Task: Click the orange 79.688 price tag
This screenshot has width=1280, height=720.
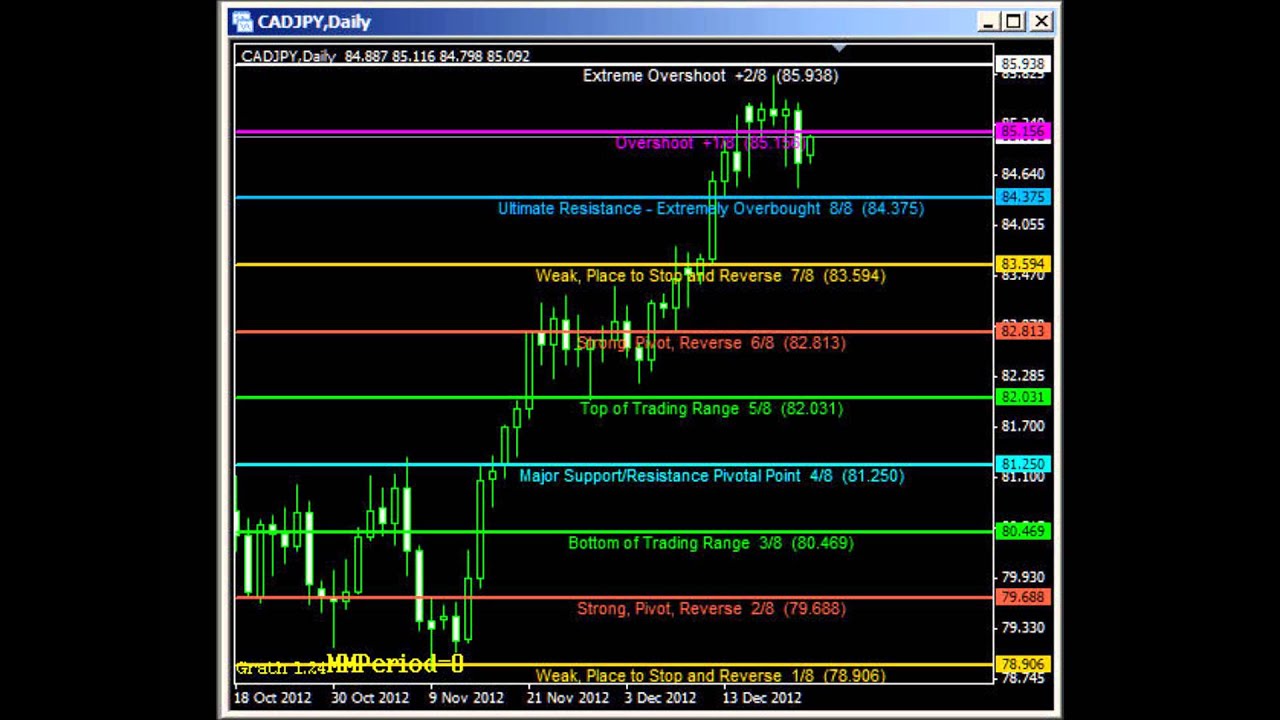Action: click(x=1022, y=597)
